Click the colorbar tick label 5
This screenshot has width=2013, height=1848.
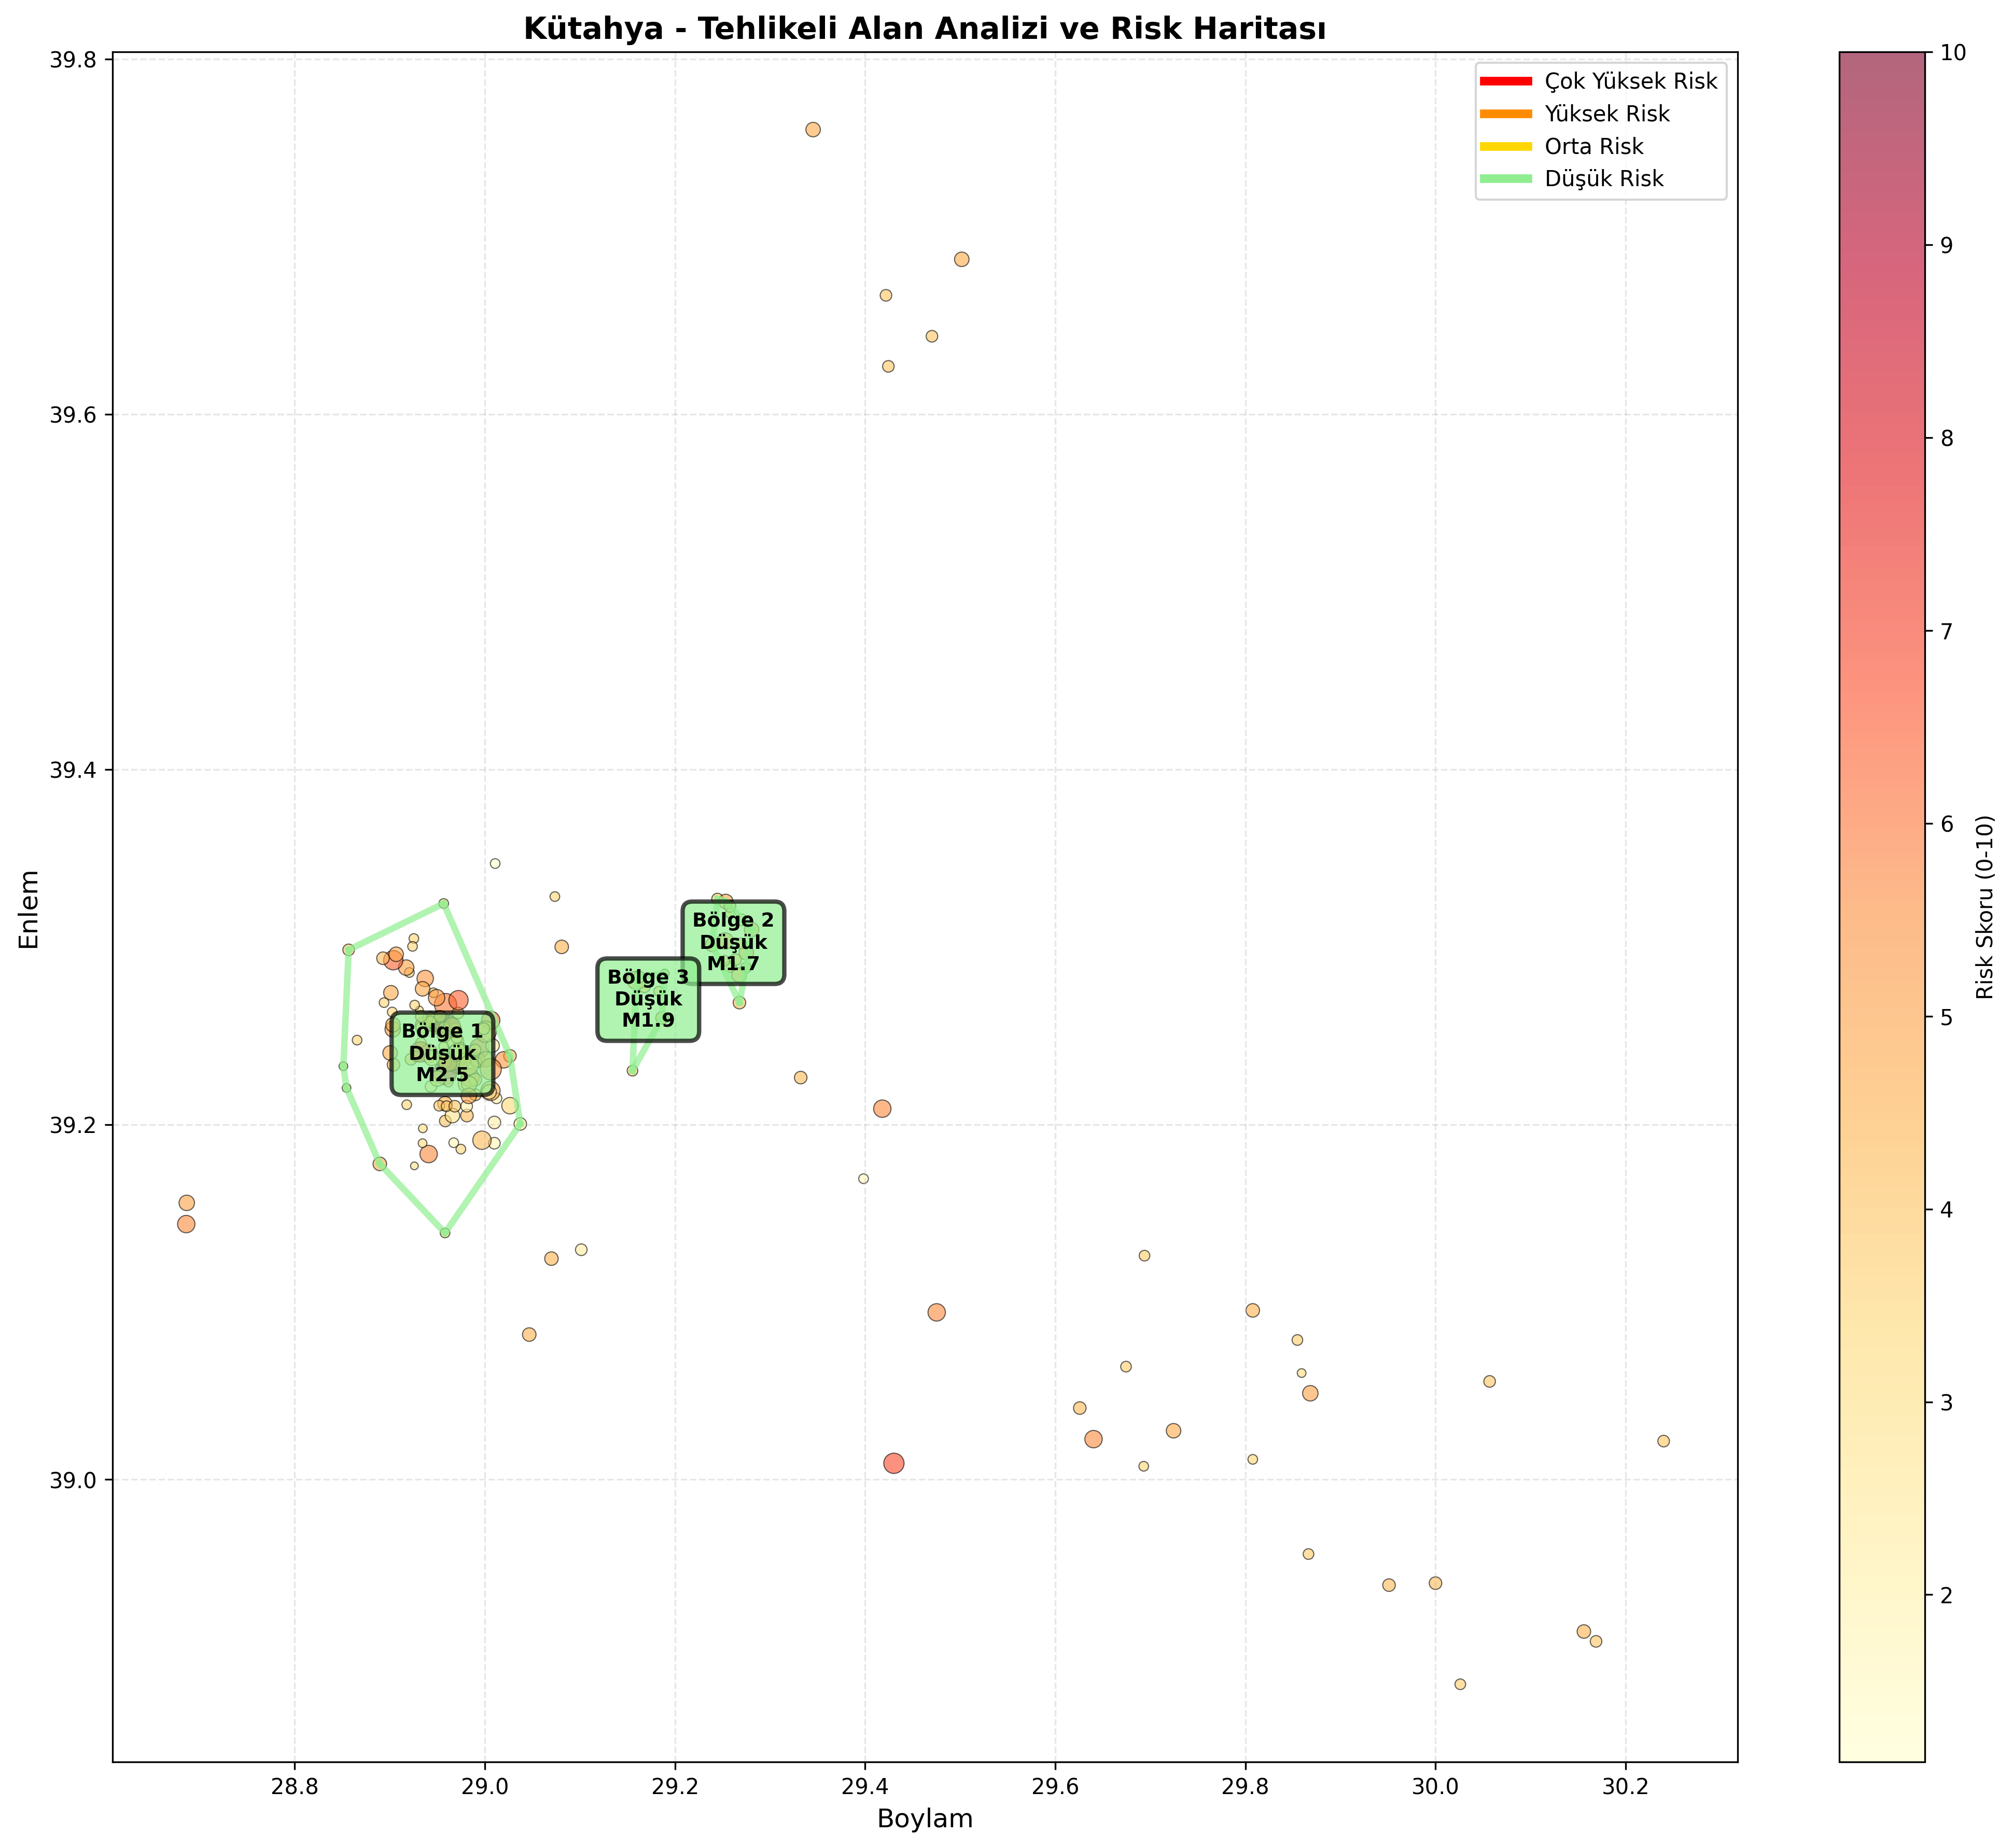1945,1017
